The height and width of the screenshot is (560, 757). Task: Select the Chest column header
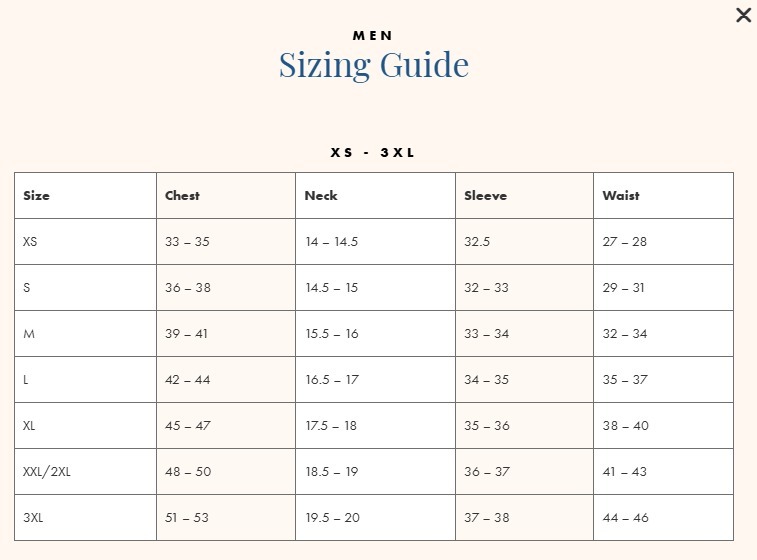click(x=182, y=196)
